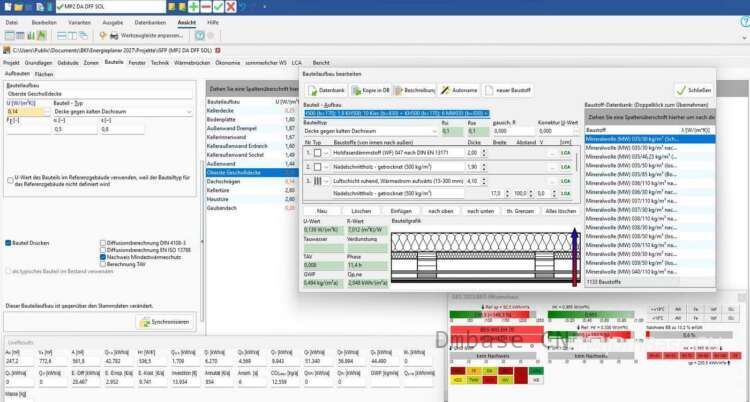Click the nach unten button
Viewport: 750px width, 402px height.
pyautogui.click(x=480, y=211)
